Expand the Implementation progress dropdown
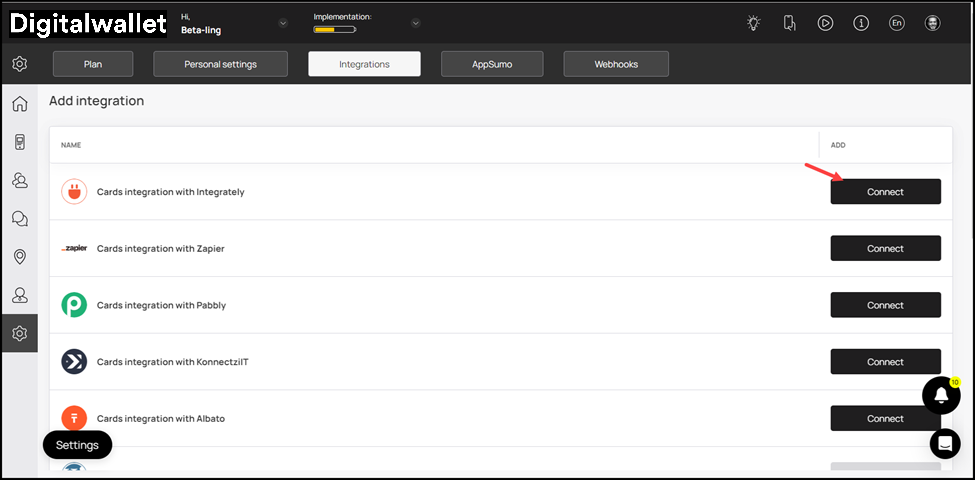Image resolution: width=975 pixels, height=480 pixels. point(416,24)
